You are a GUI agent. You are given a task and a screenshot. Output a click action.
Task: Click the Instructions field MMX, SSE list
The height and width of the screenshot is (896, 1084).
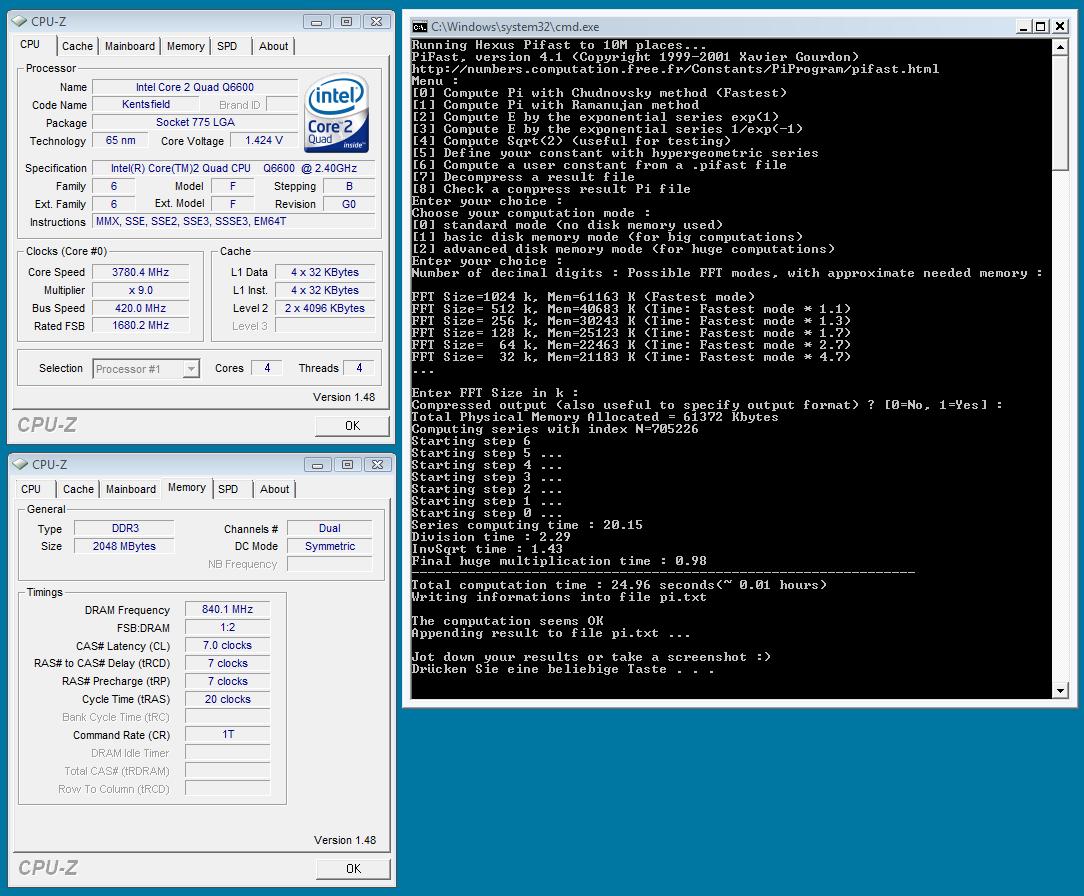tap(234, 221)
